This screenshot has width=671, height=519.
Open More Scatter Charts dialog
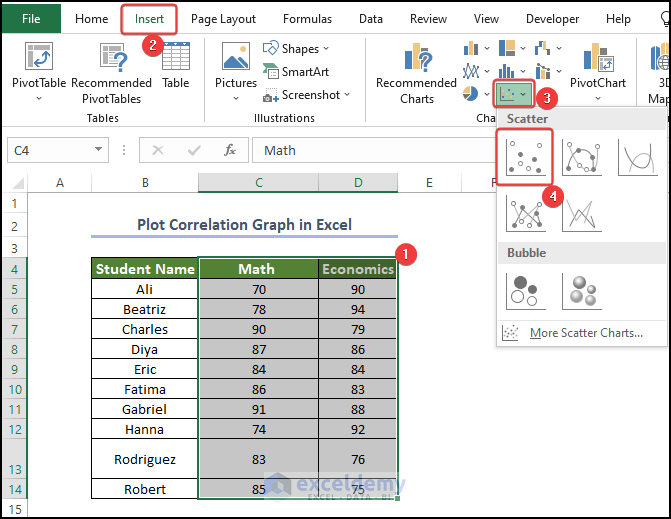coord(582,332)
